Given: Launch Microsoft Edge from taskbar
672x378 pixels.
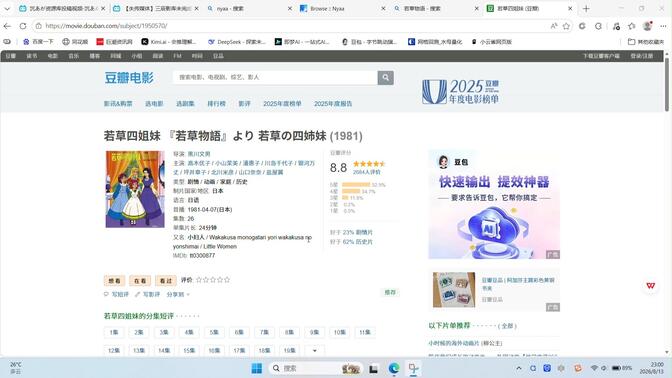Looking at the screenshot, I should (x=393, y=368).
